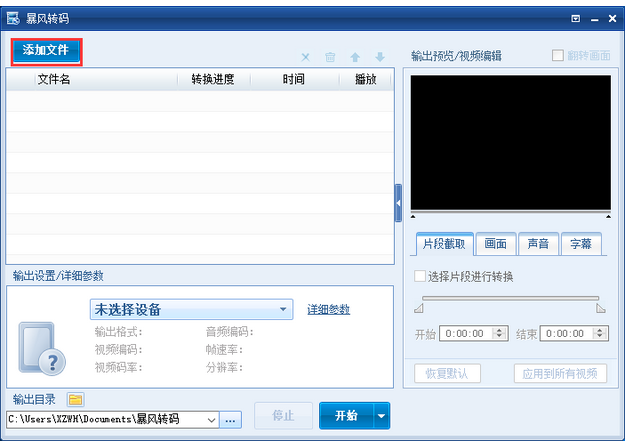Viewport: 625px width, 441px height.
Task: Collapse the preview panel with side arrow
Action: (x=398, y=203)
